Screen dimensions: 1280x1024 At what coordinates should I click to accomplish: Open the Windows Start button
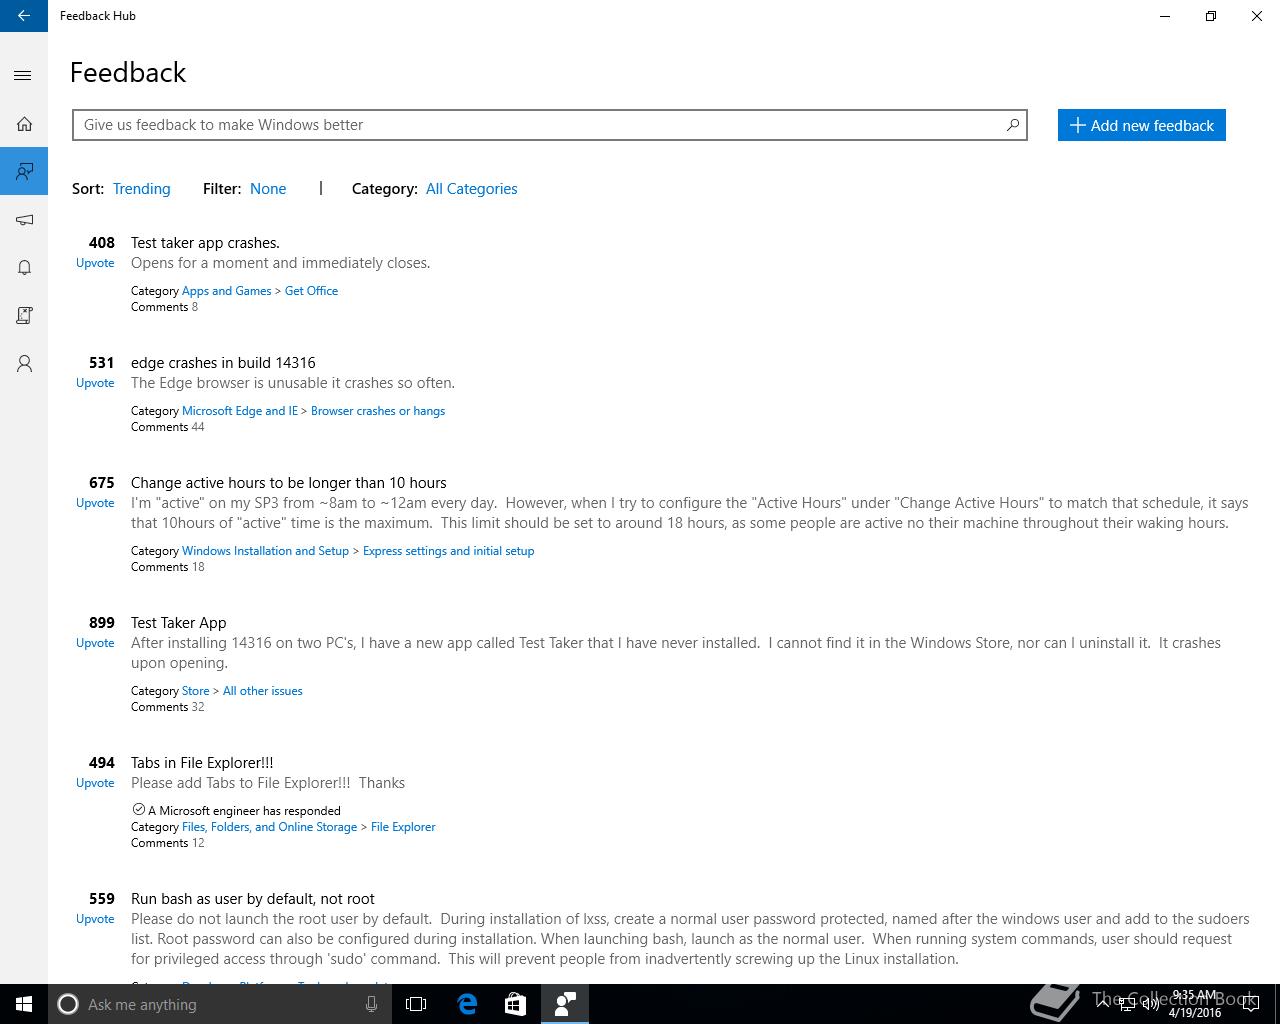24,1004
